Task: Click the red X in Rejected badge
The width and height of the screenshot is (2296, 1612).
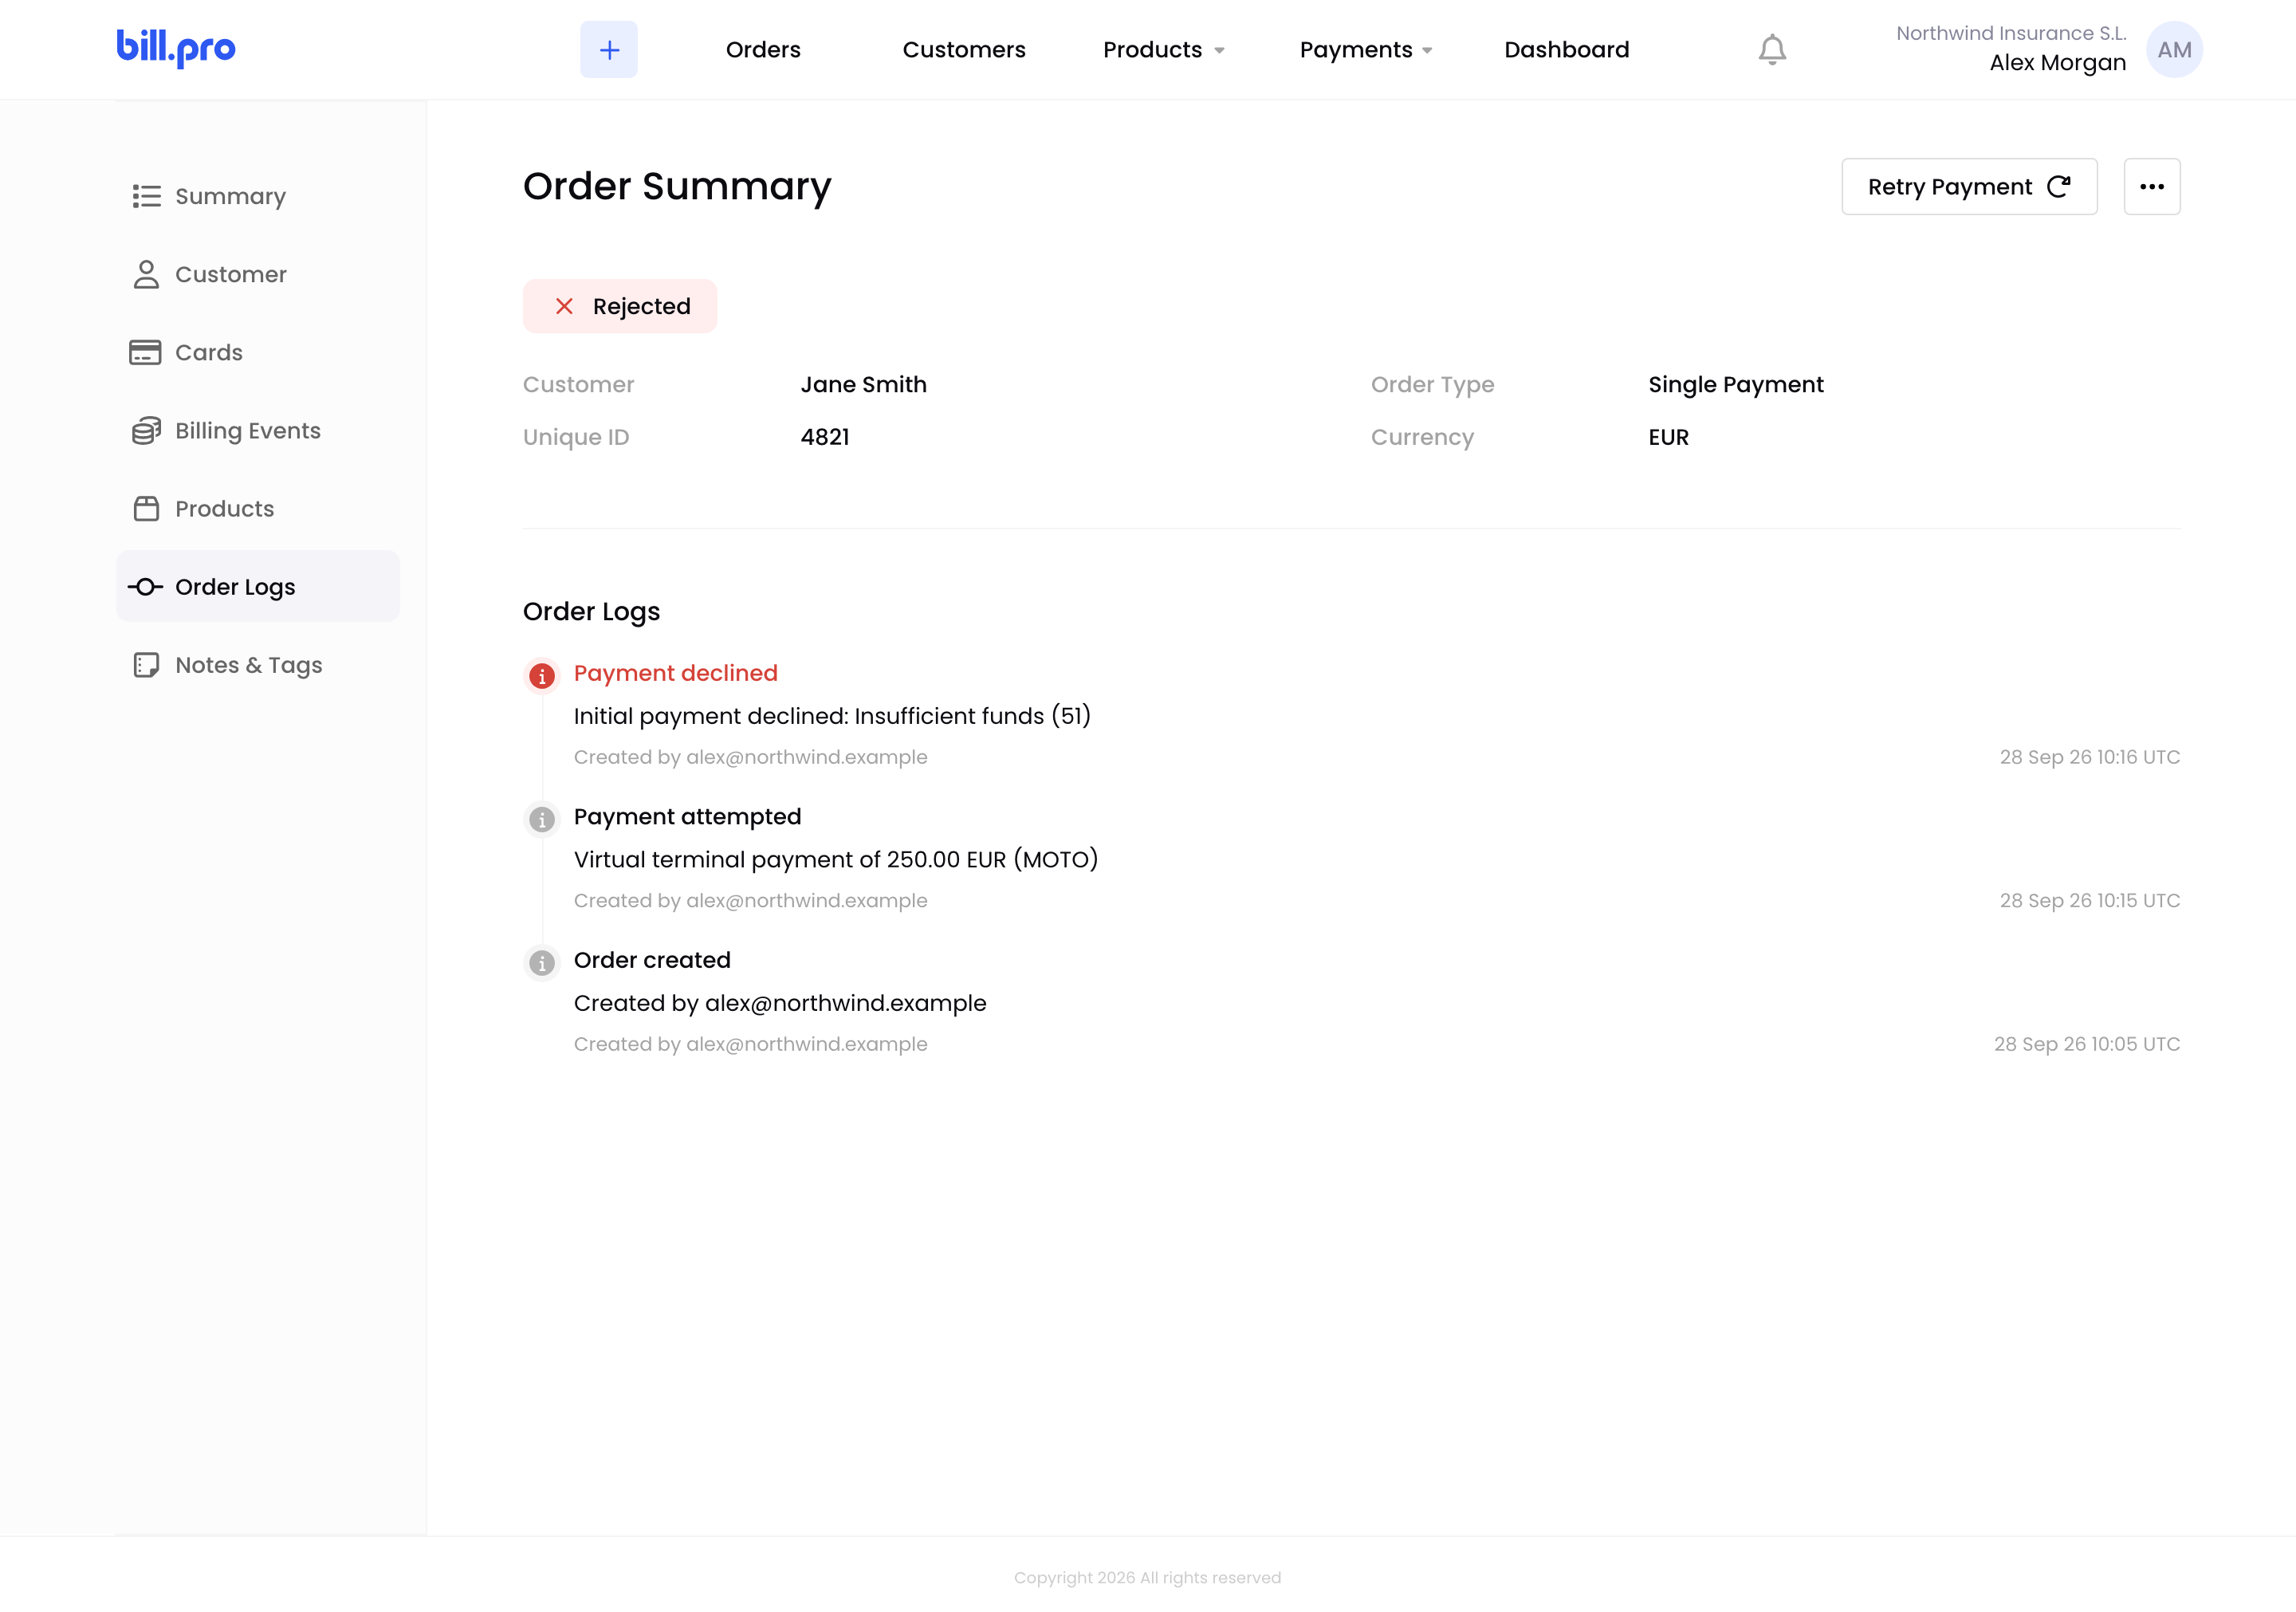Action: coord(564,306)
